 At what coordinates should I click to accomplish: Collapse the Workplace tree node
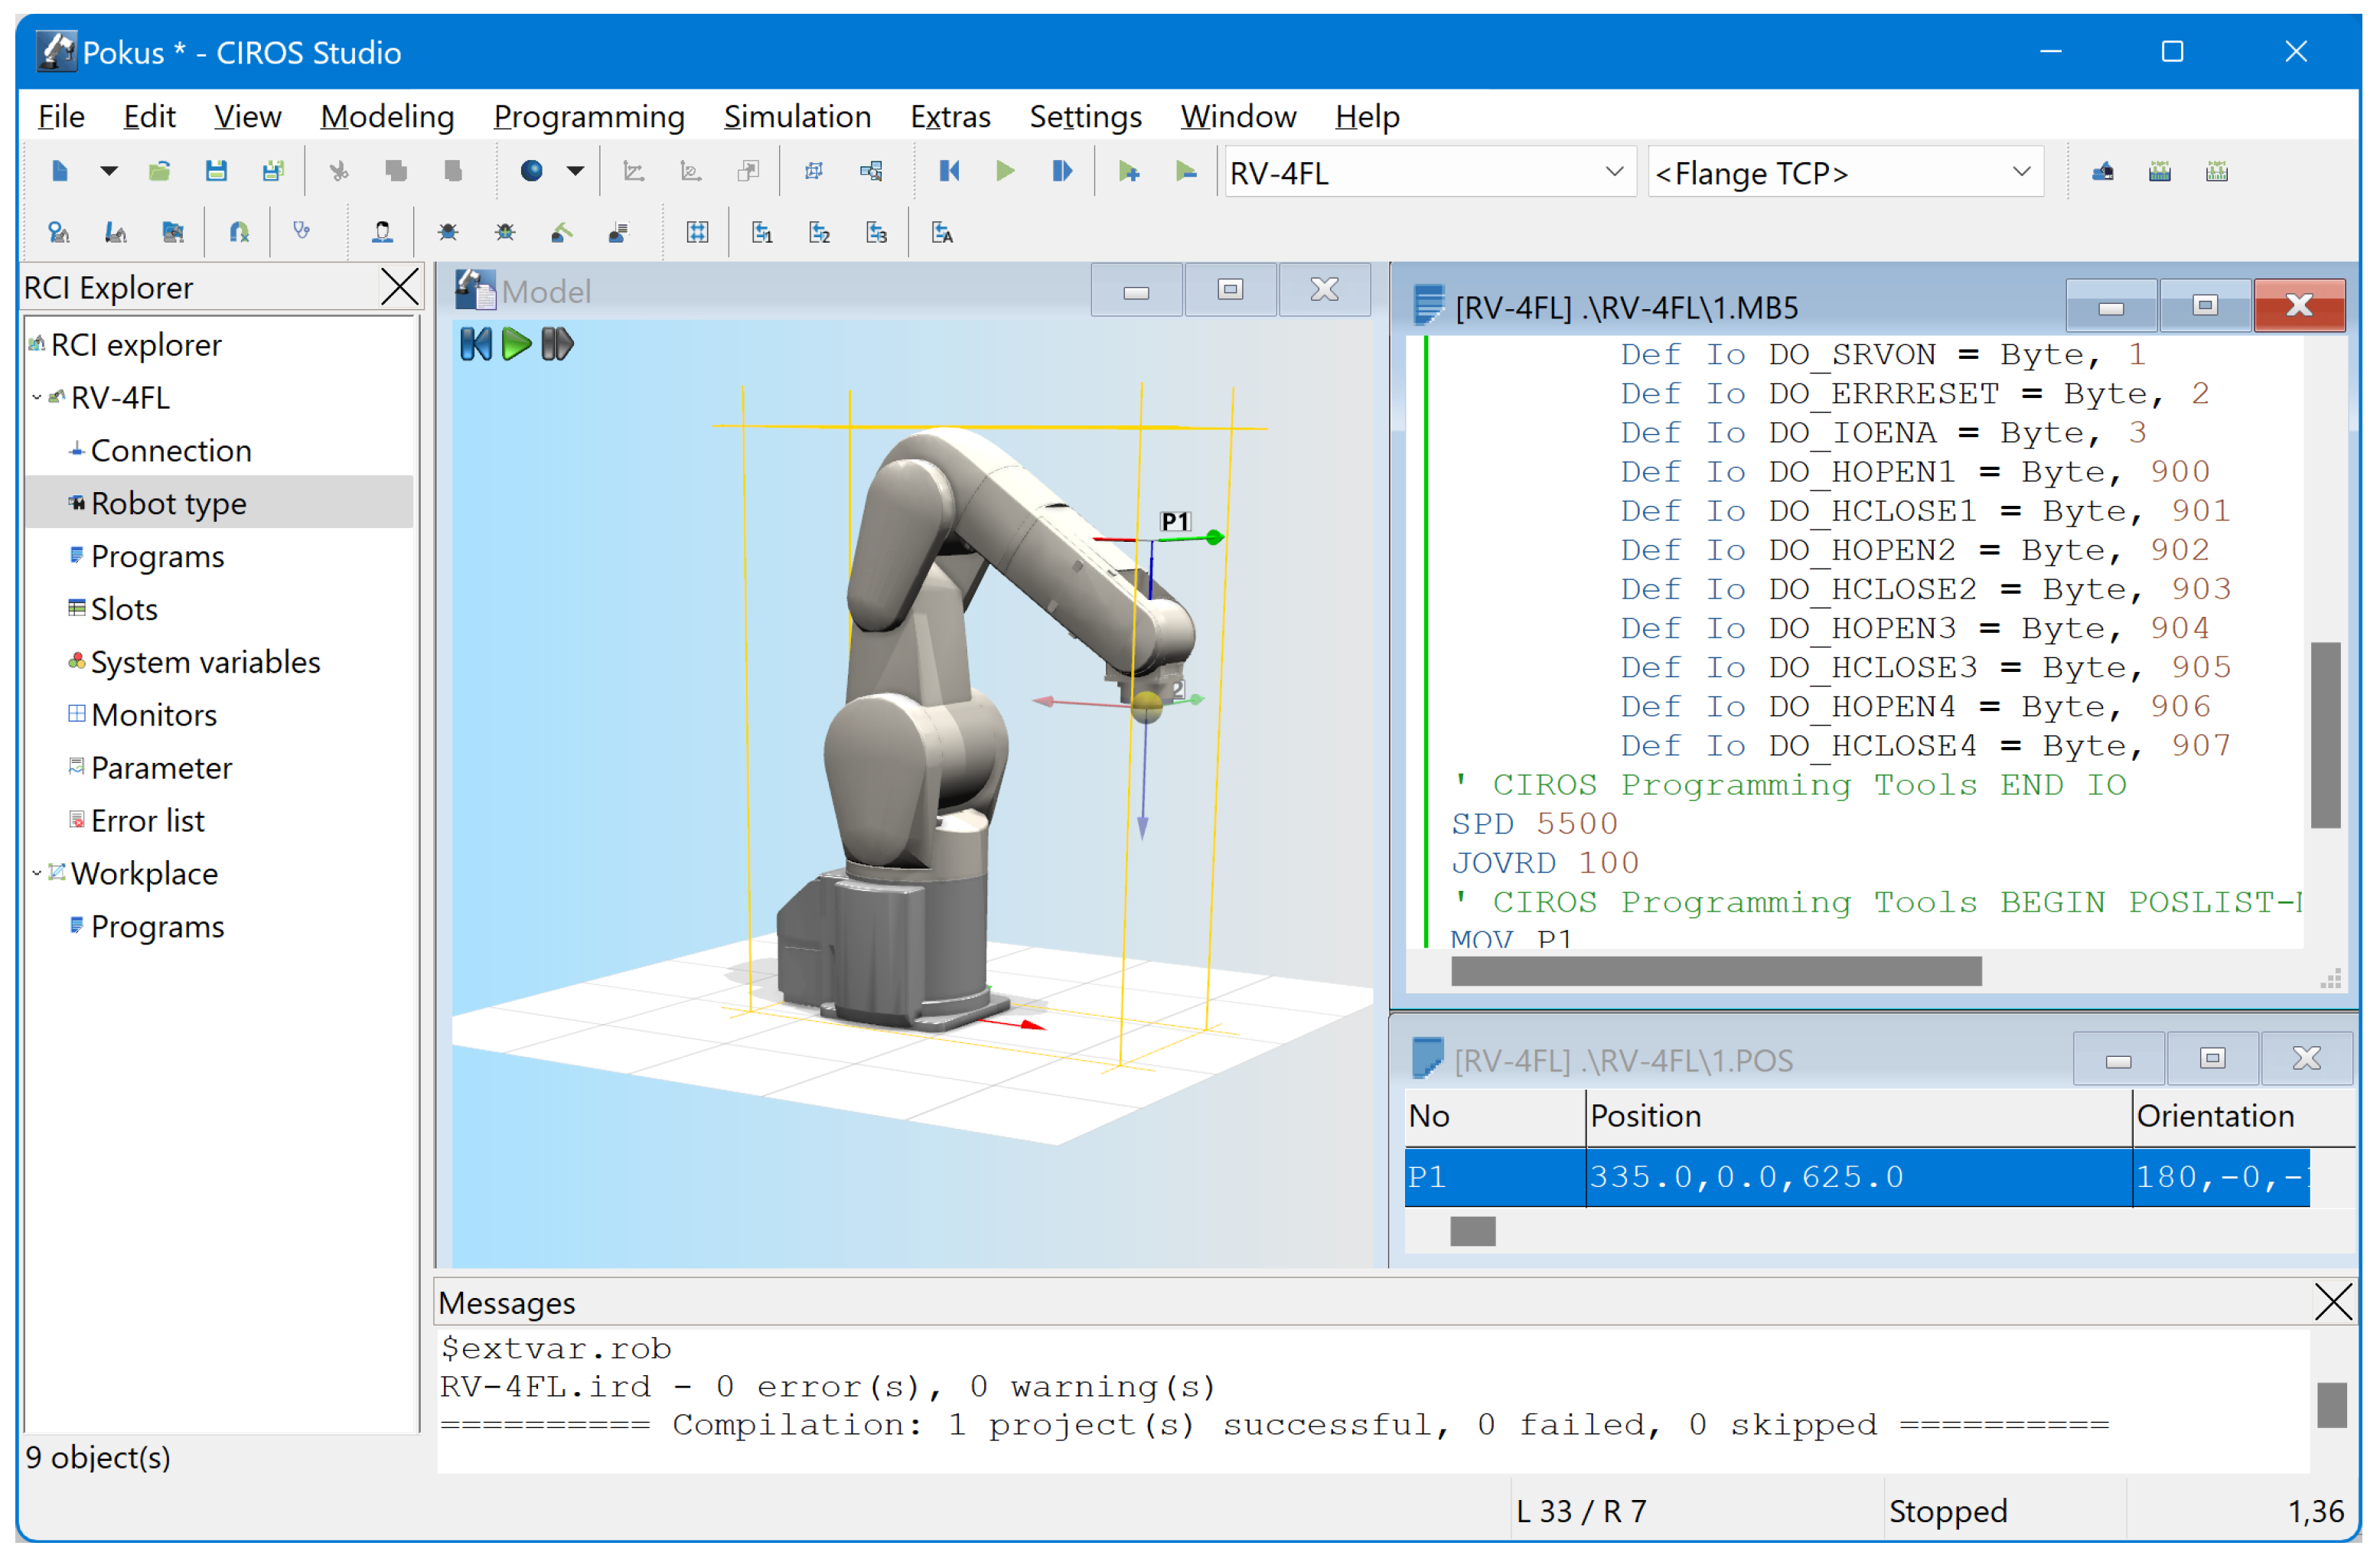[x=37, y=874]
